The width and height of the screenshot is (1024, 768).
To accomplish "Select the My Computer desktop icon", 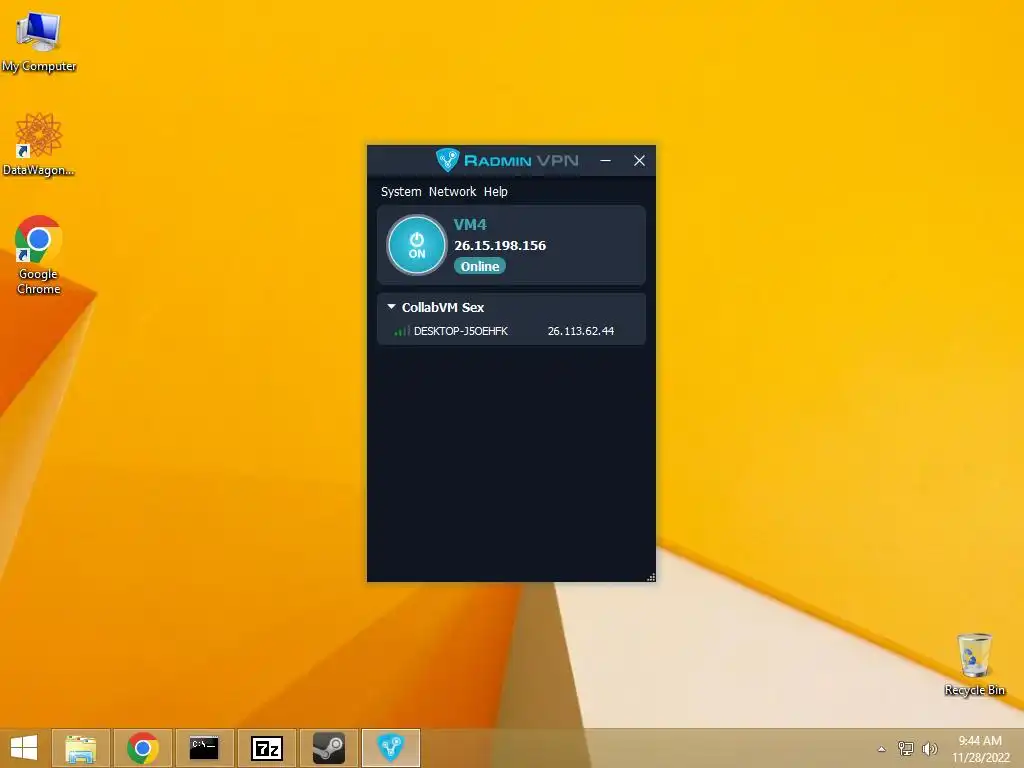I will [x=39, y=42].
